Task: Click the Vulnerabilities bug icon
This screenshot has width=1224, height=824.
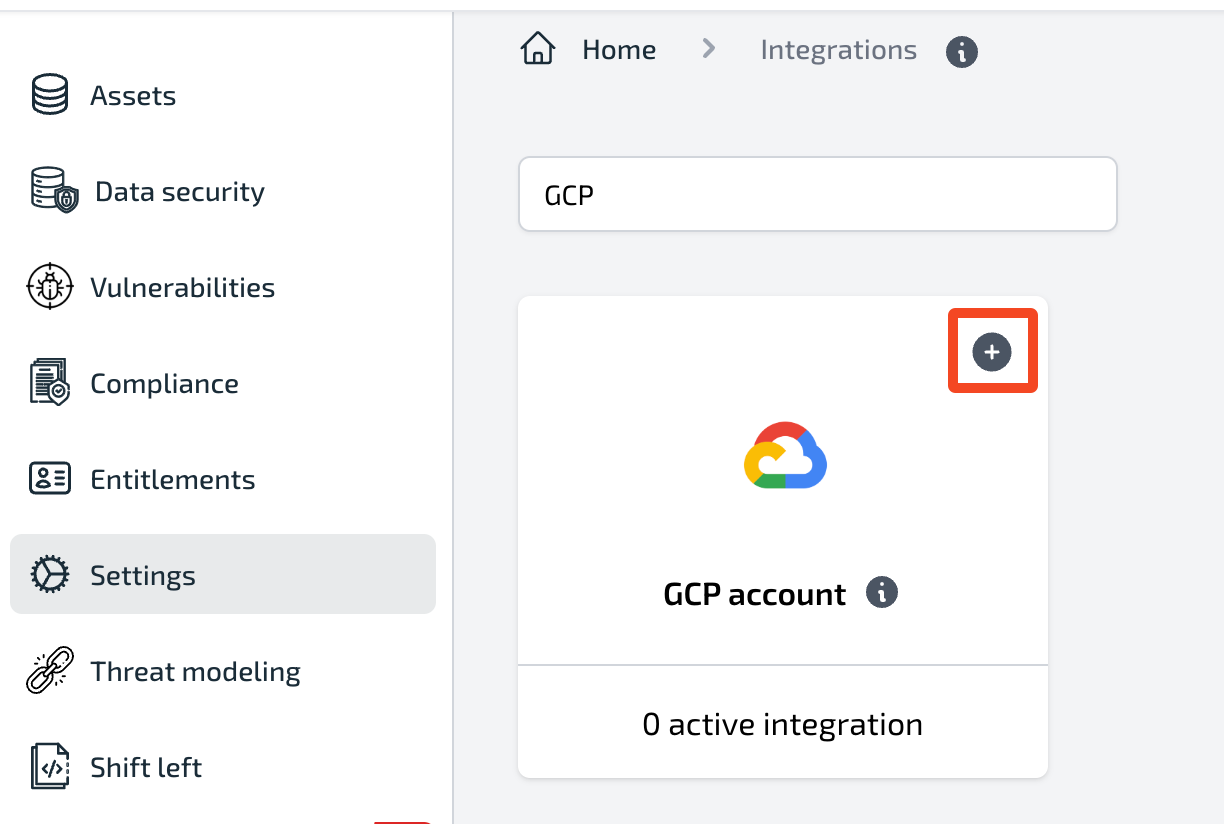Action: point(50,288)
